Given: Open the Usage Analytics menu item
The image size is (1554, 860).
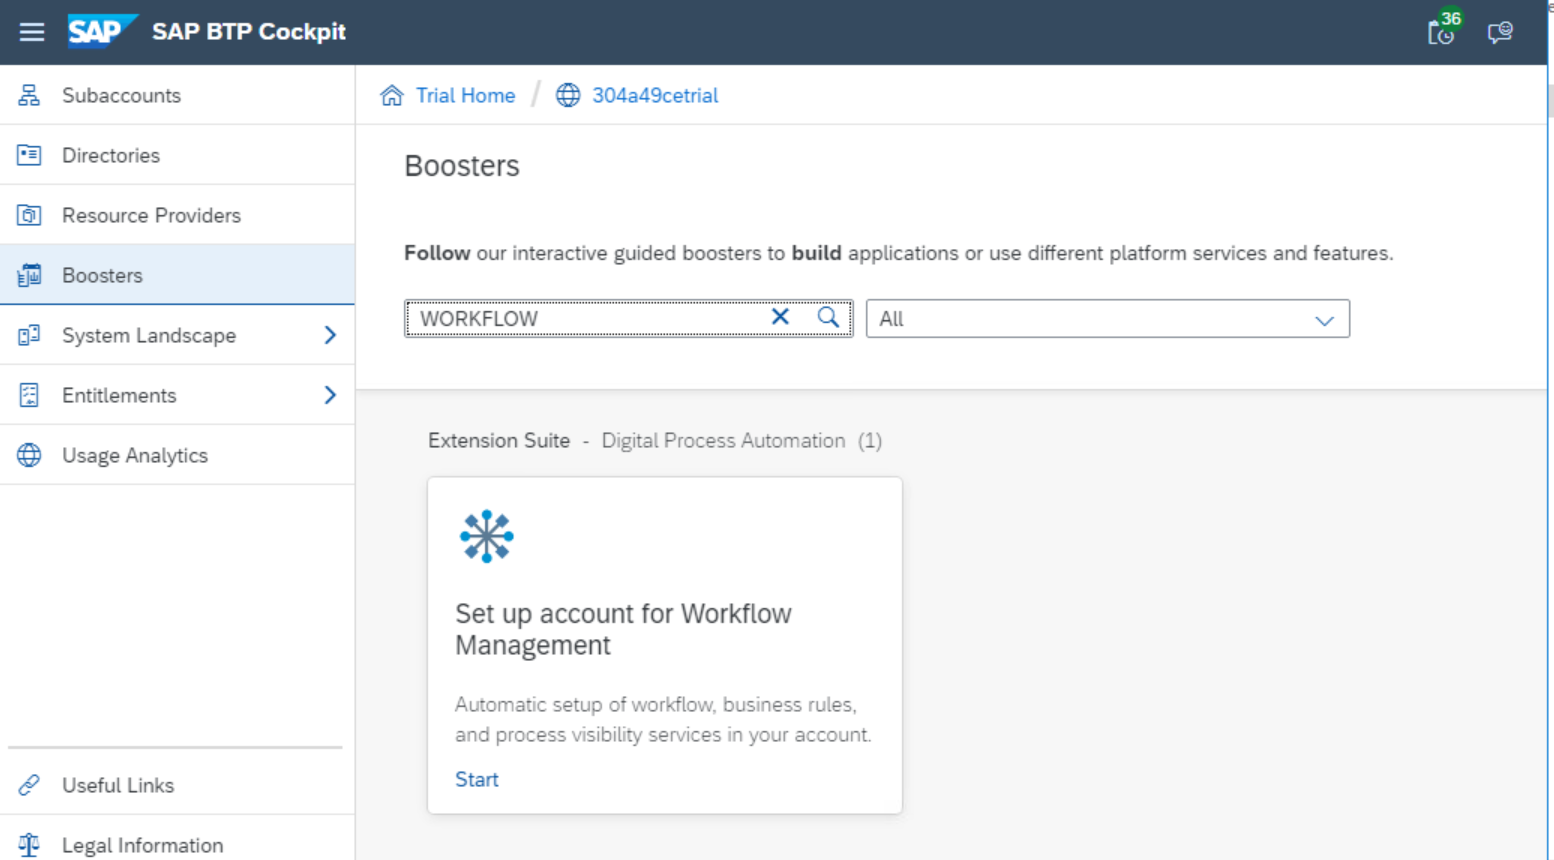Looking at the screenshot, I should [x=177, y=455].
